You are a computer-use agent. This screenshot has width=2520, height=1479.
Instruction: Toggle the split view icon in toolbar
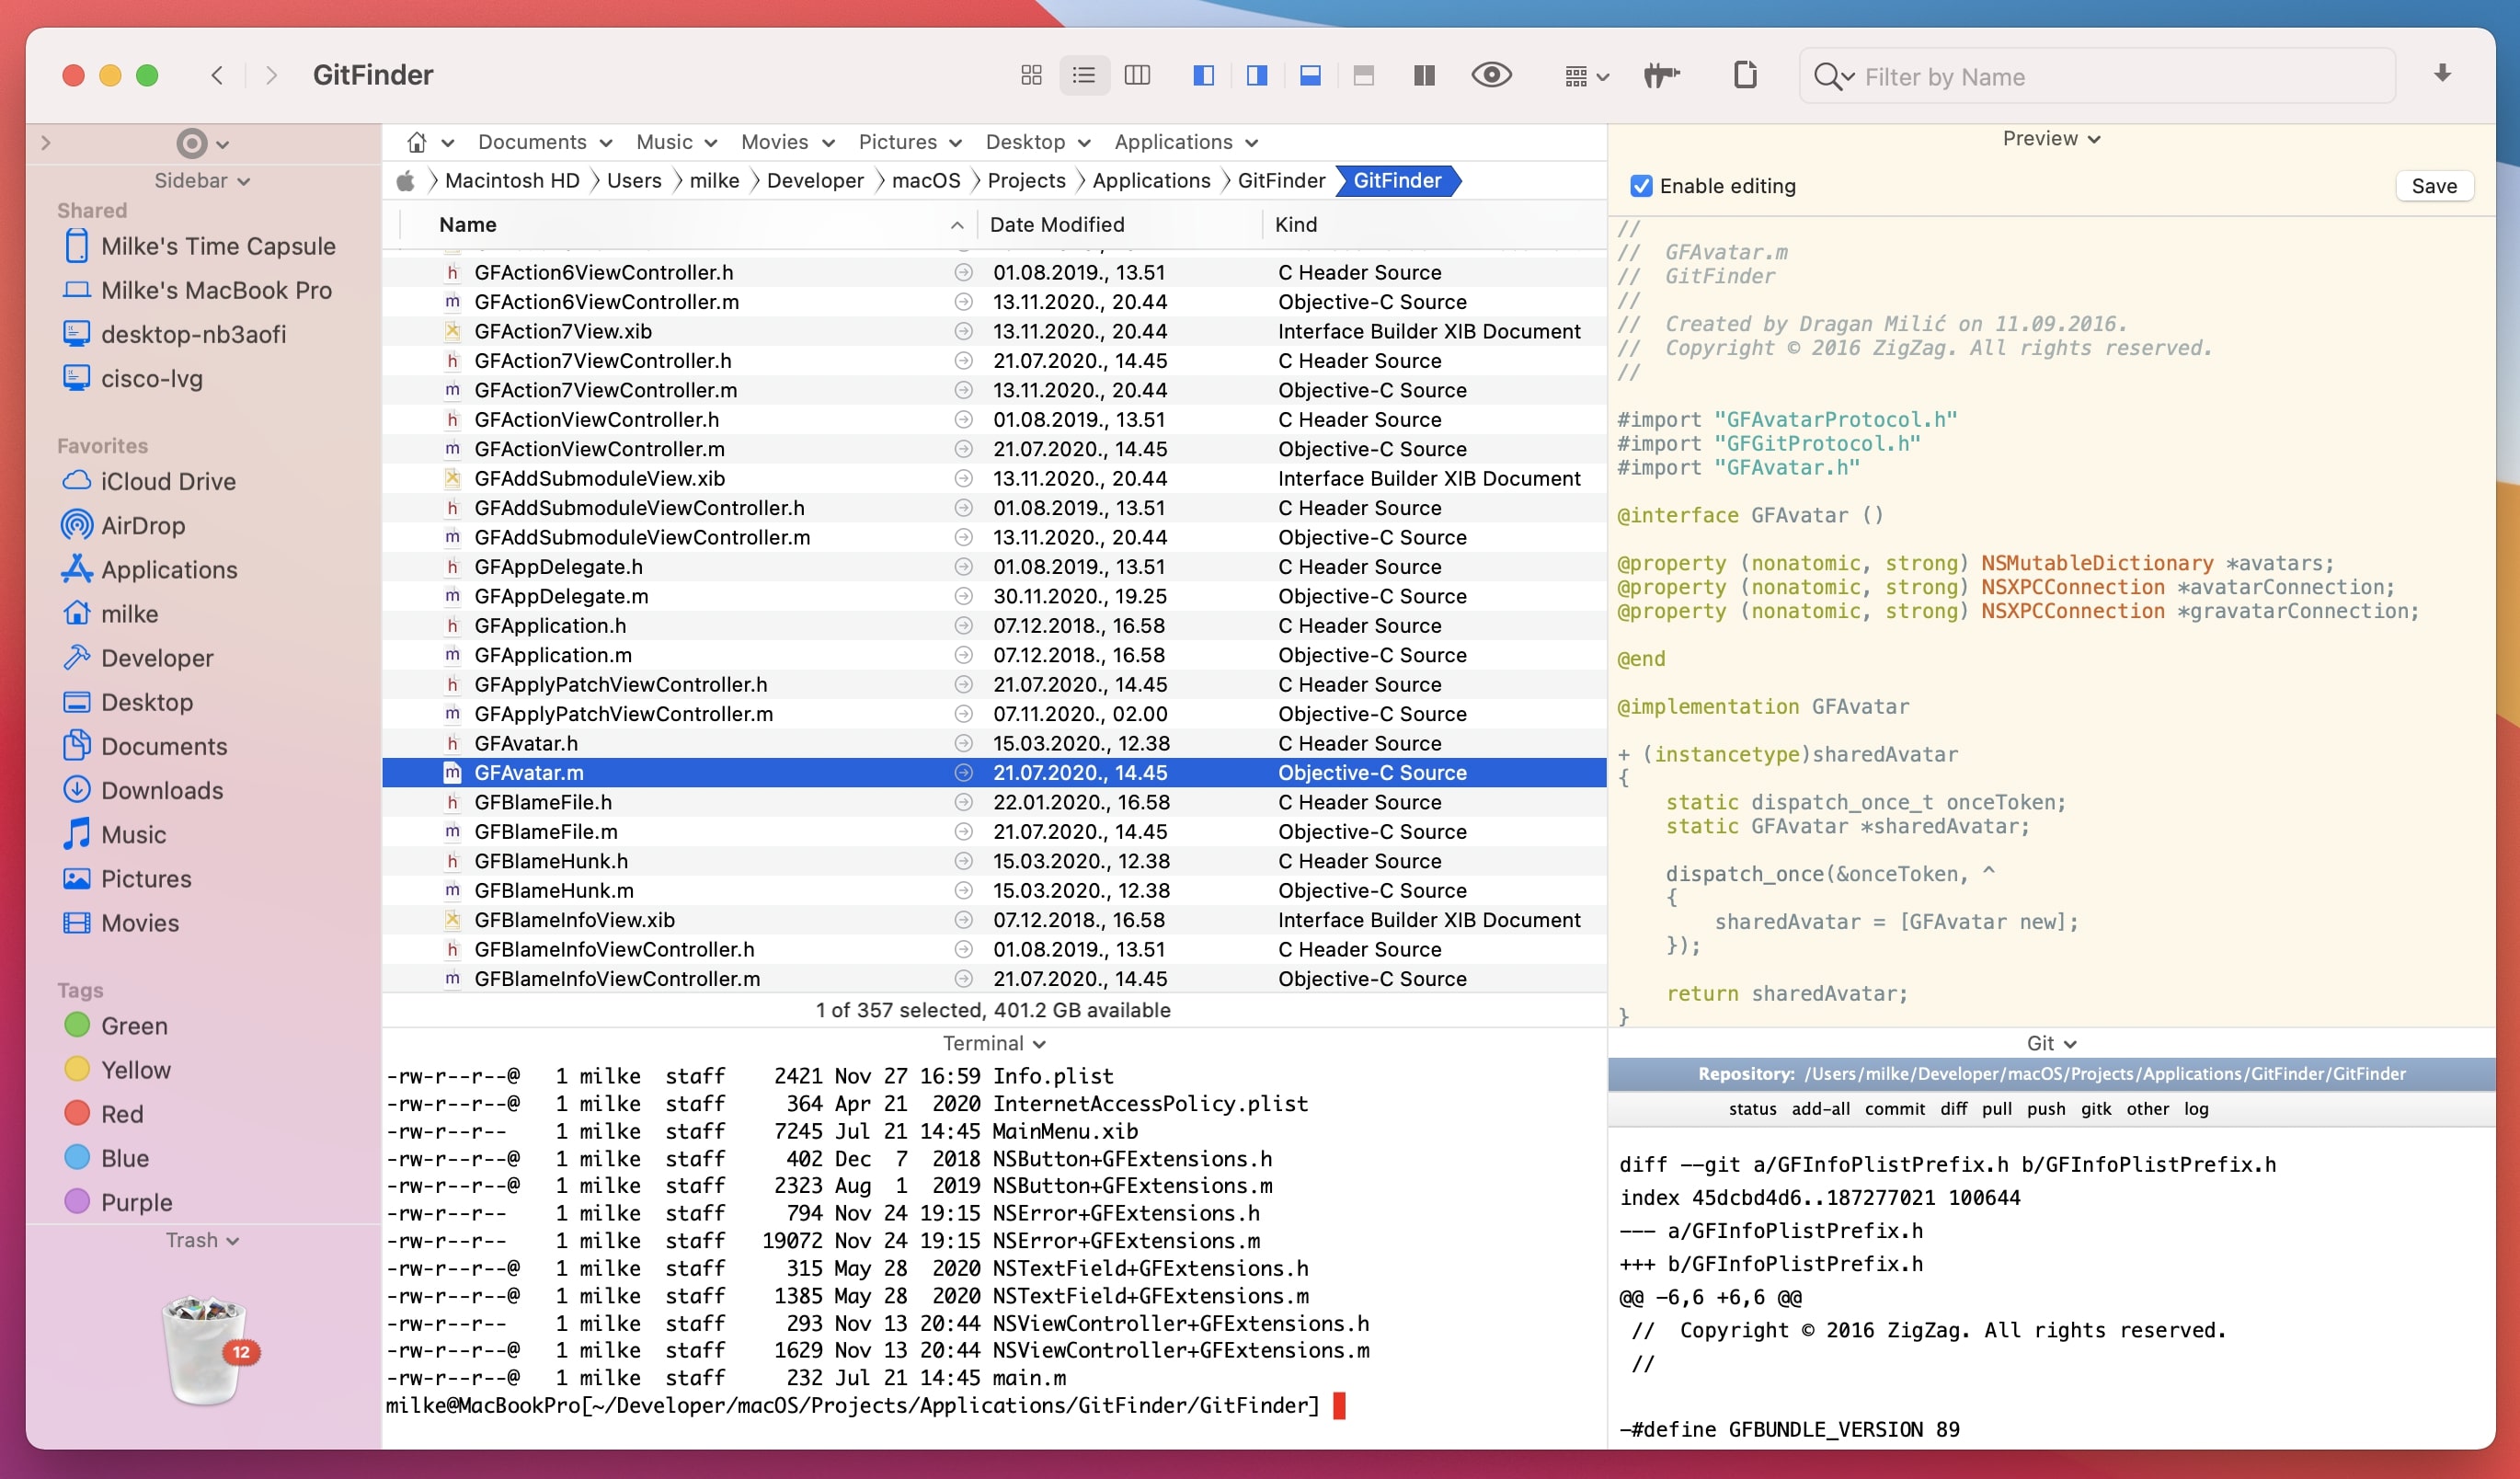[1426, 74]
